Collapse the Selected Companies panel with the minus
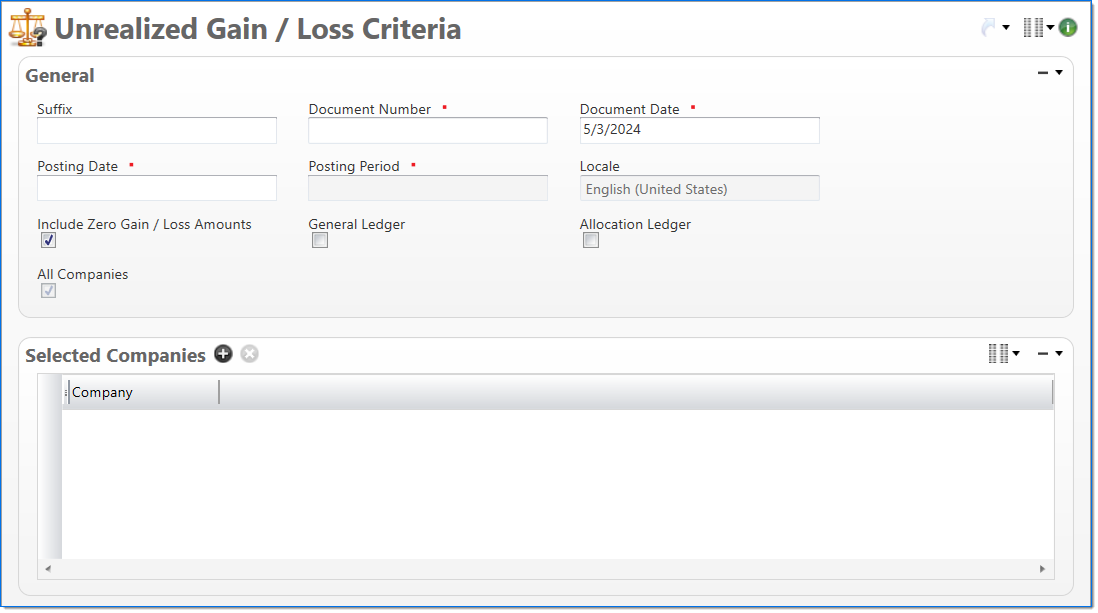 [x=1043, y=353]
